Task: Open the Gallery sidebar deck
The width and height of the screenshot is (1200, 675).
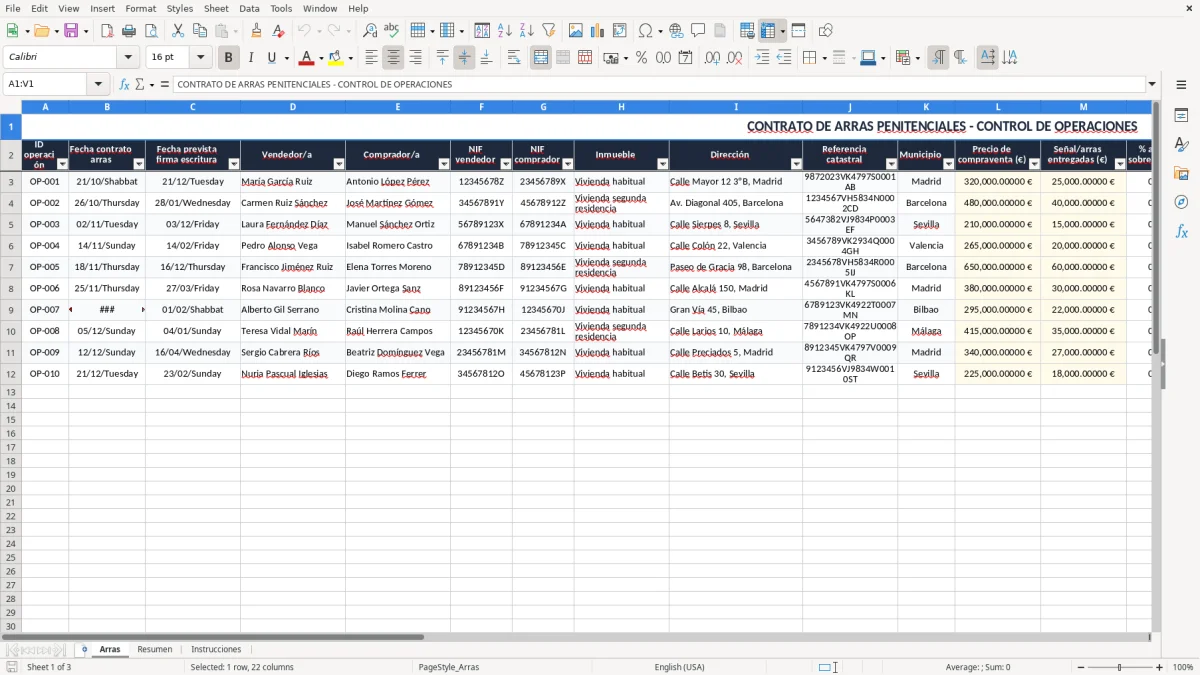Action: tap(1181, 174)
